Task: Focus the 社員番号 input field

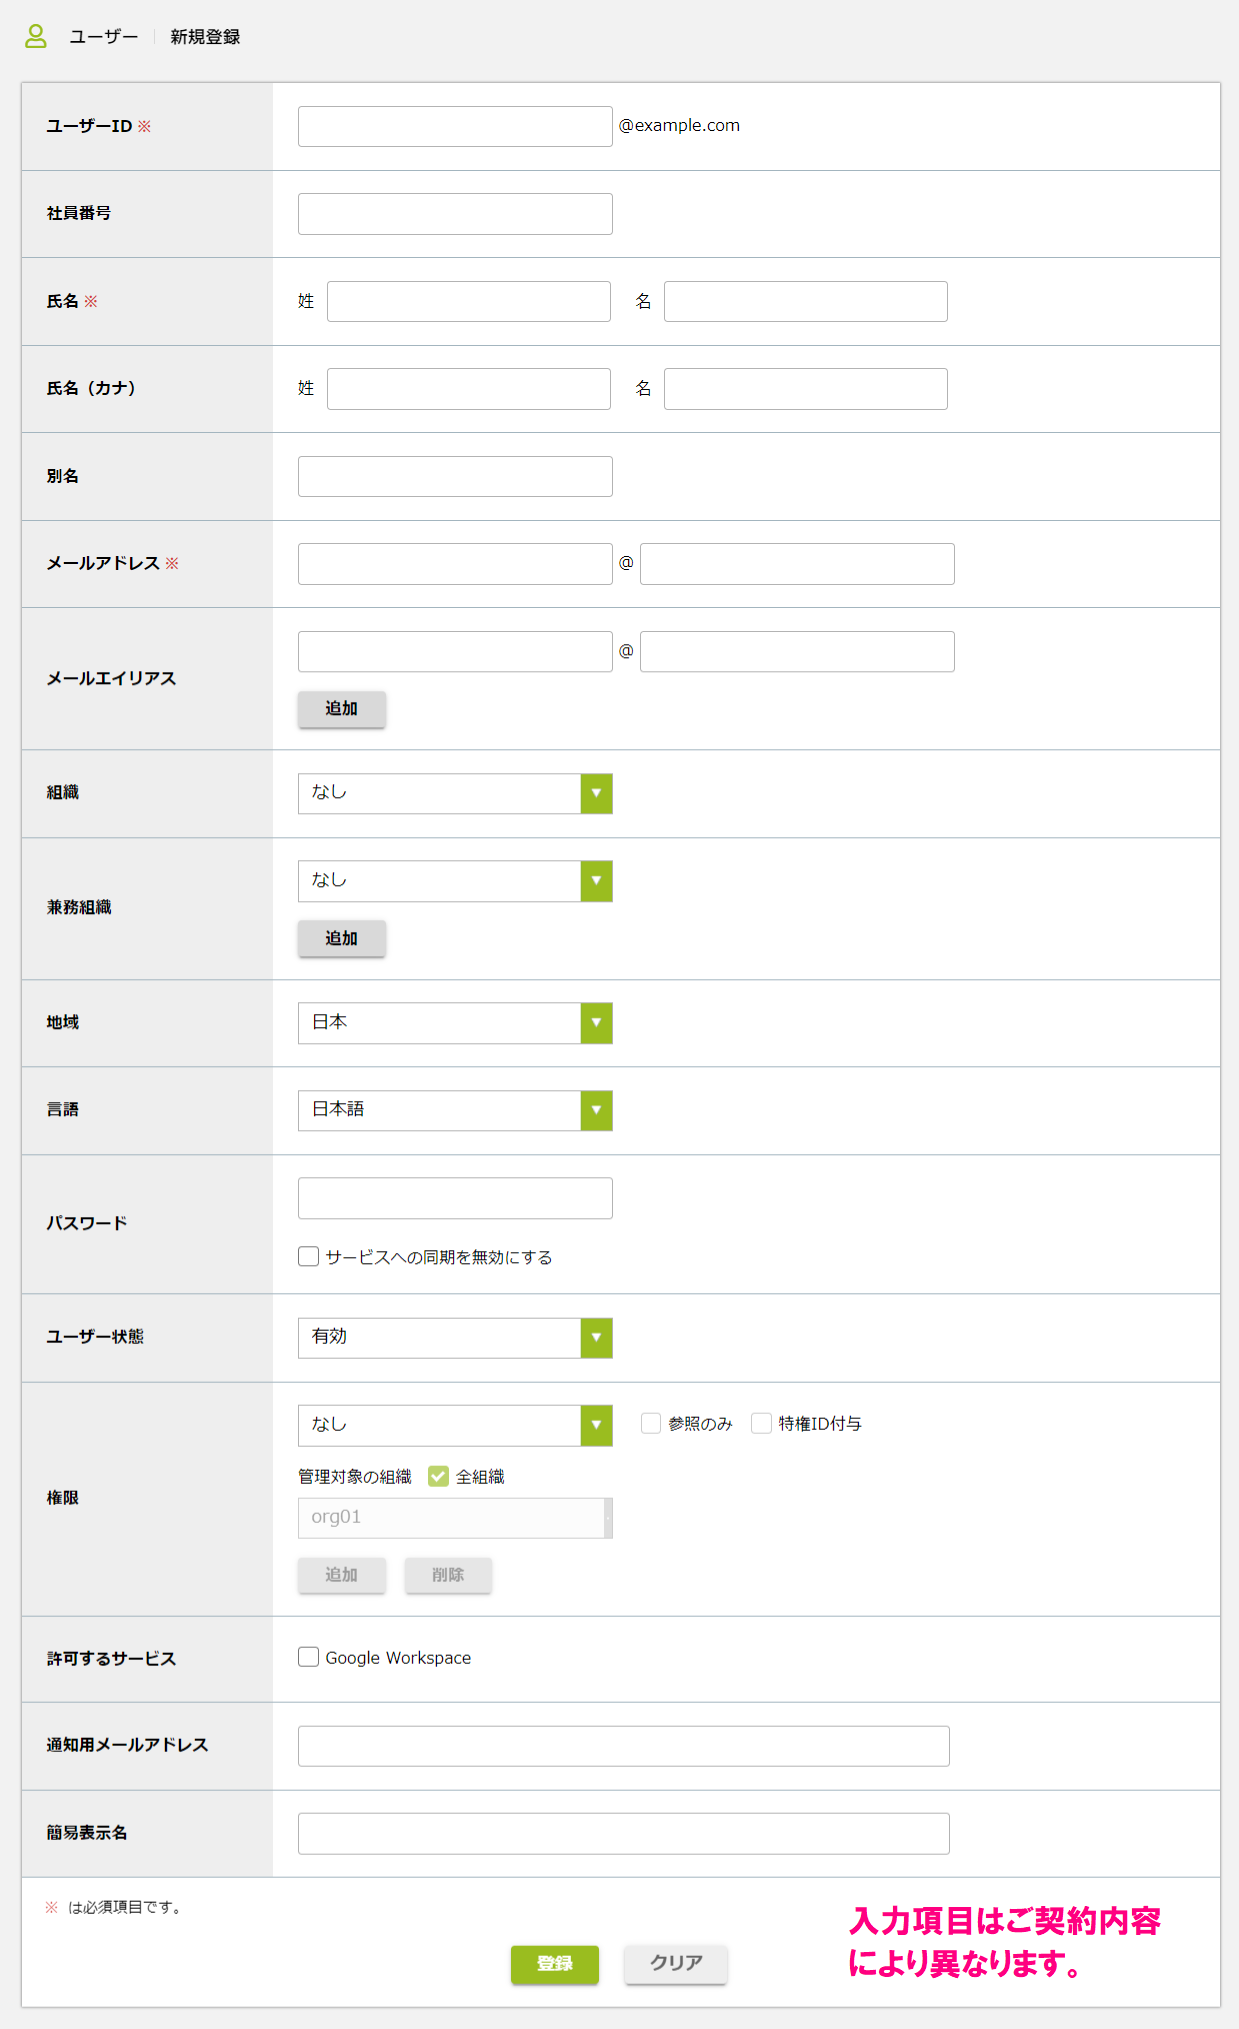Action: pyautogui.click(x=455, y=214)
